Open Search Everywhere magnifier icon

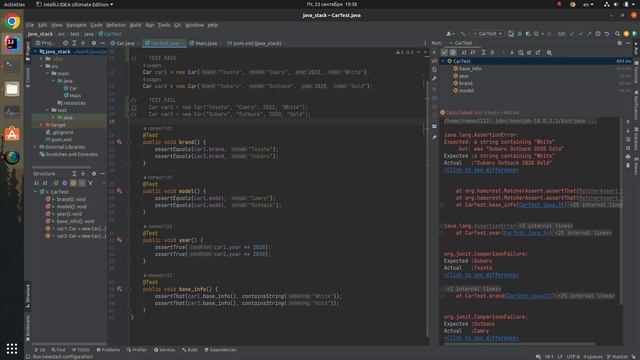[617, 34]
